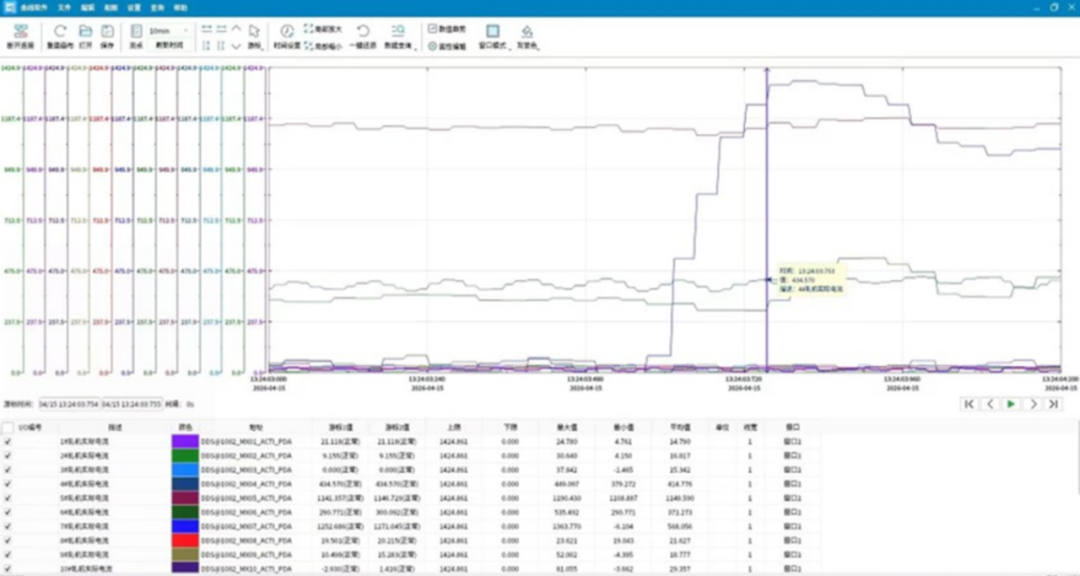
Task: Open the 文件 (File) menu
Action: pyautogui.click(x=64, y=8)
